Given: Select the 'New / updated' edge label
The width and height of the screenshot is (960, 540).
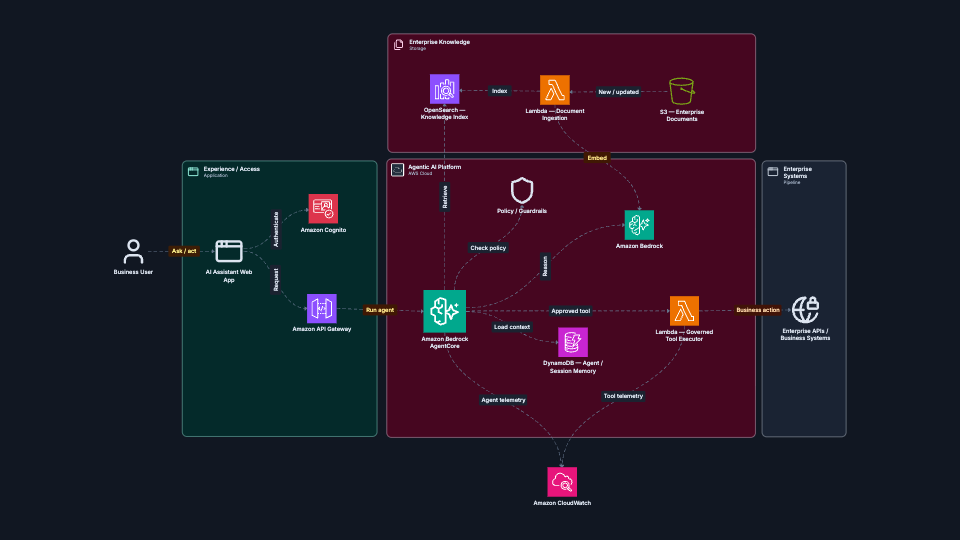Looking at the screenshot, I should 618,92.
